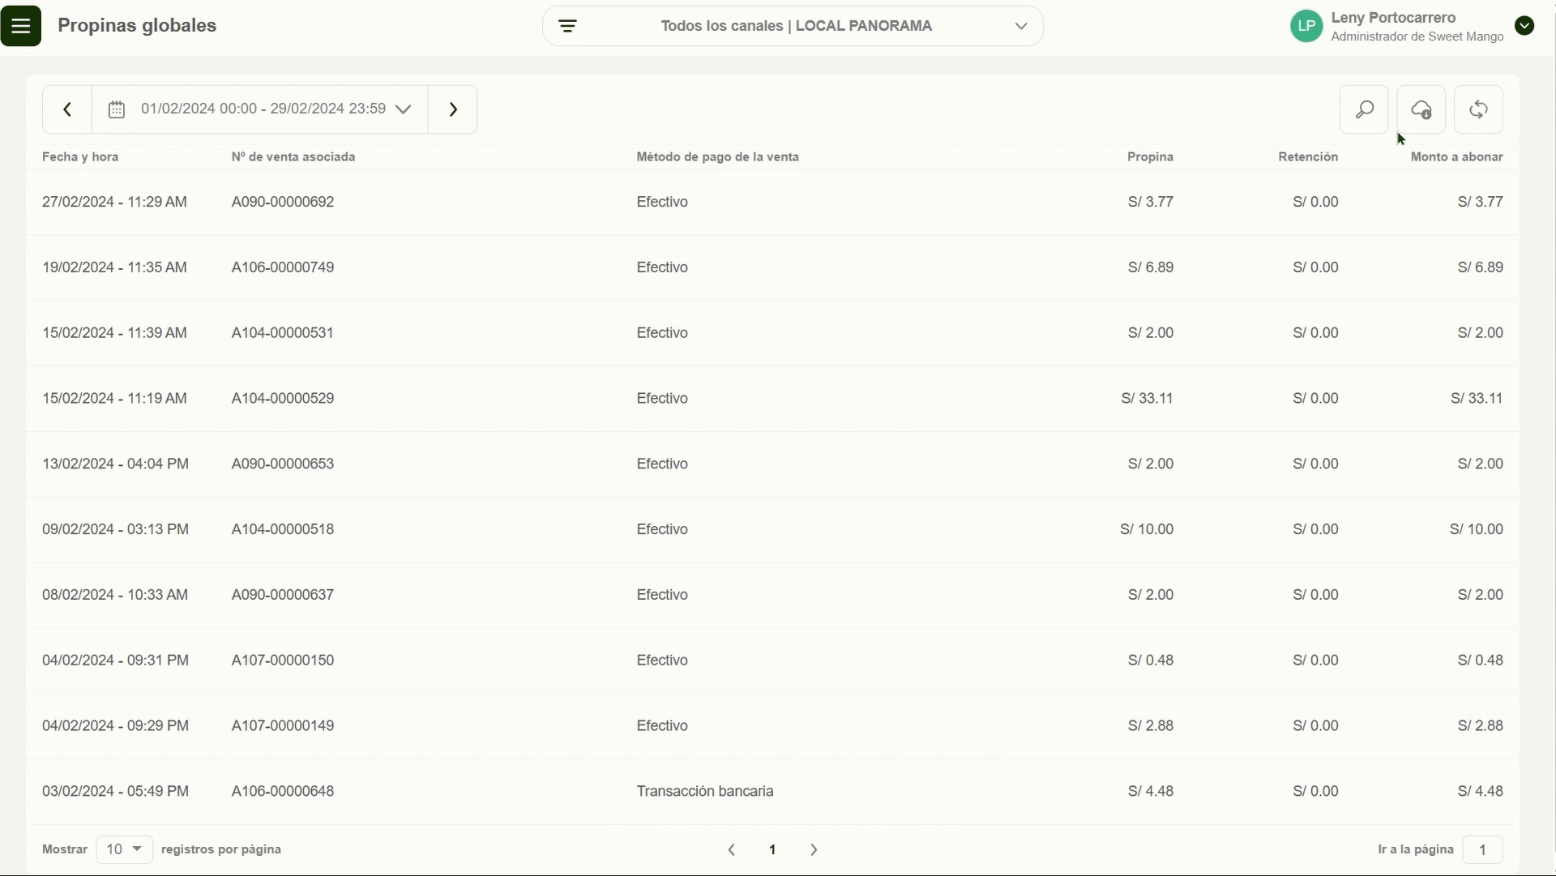Select page number 1 in pagination

coord(772,849)
